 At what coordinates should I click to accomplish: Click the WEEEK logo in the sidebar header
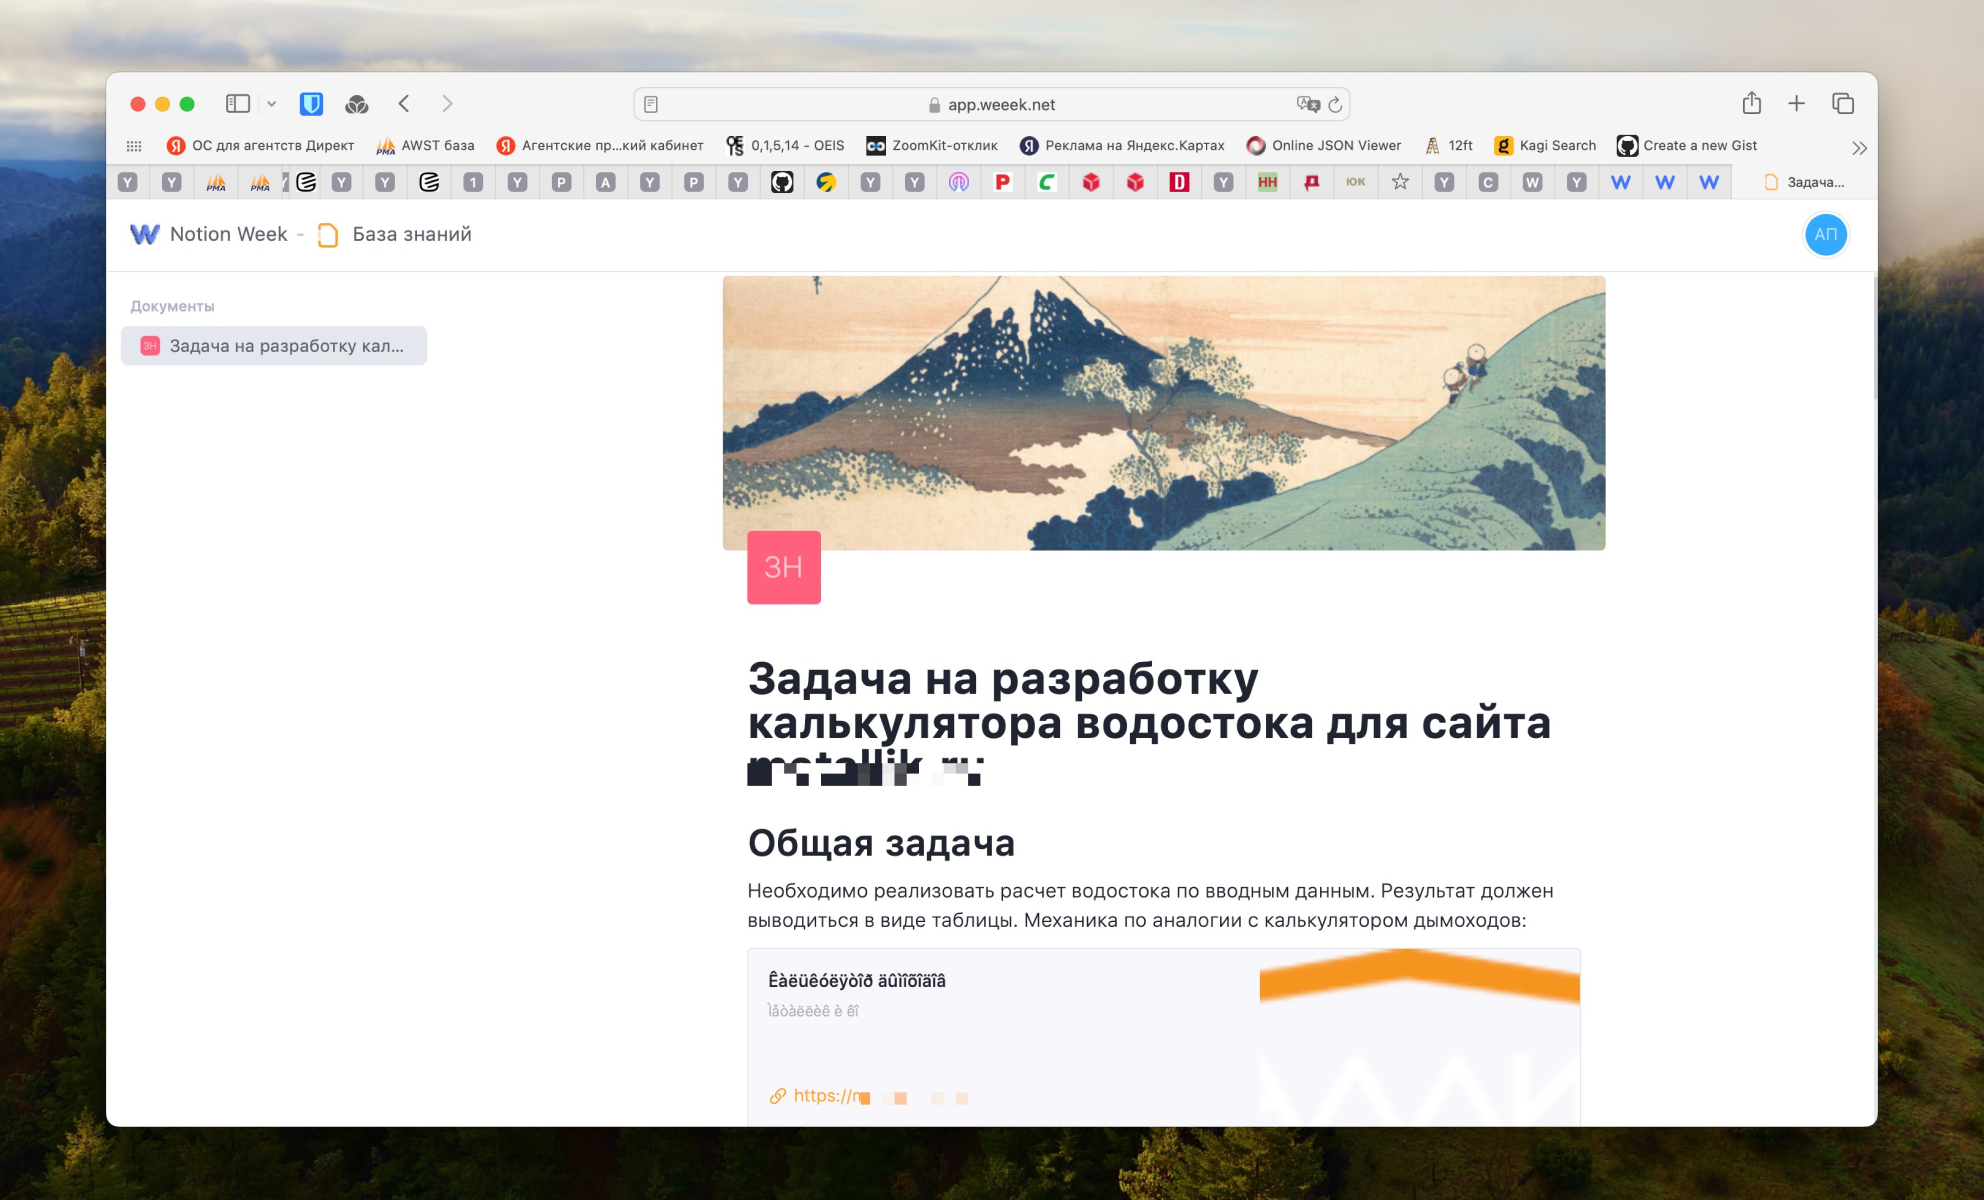click(144, 234)
